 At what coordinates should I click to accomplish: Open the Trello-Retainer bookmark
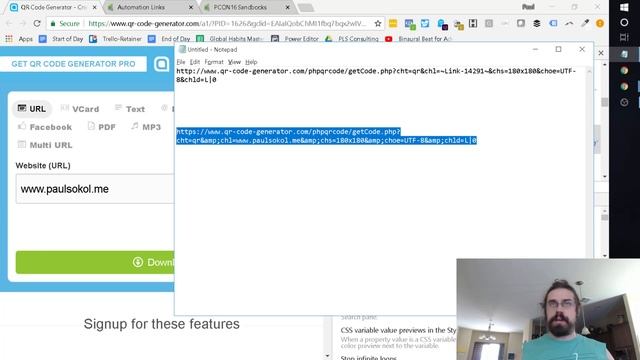pyautogui.click(x=116, y=39)
